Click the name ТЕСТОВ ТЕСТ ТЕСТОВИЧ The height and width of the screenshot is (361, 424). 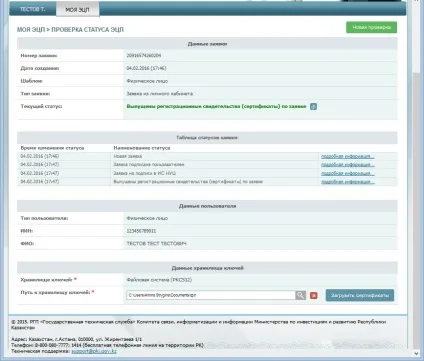156,243
